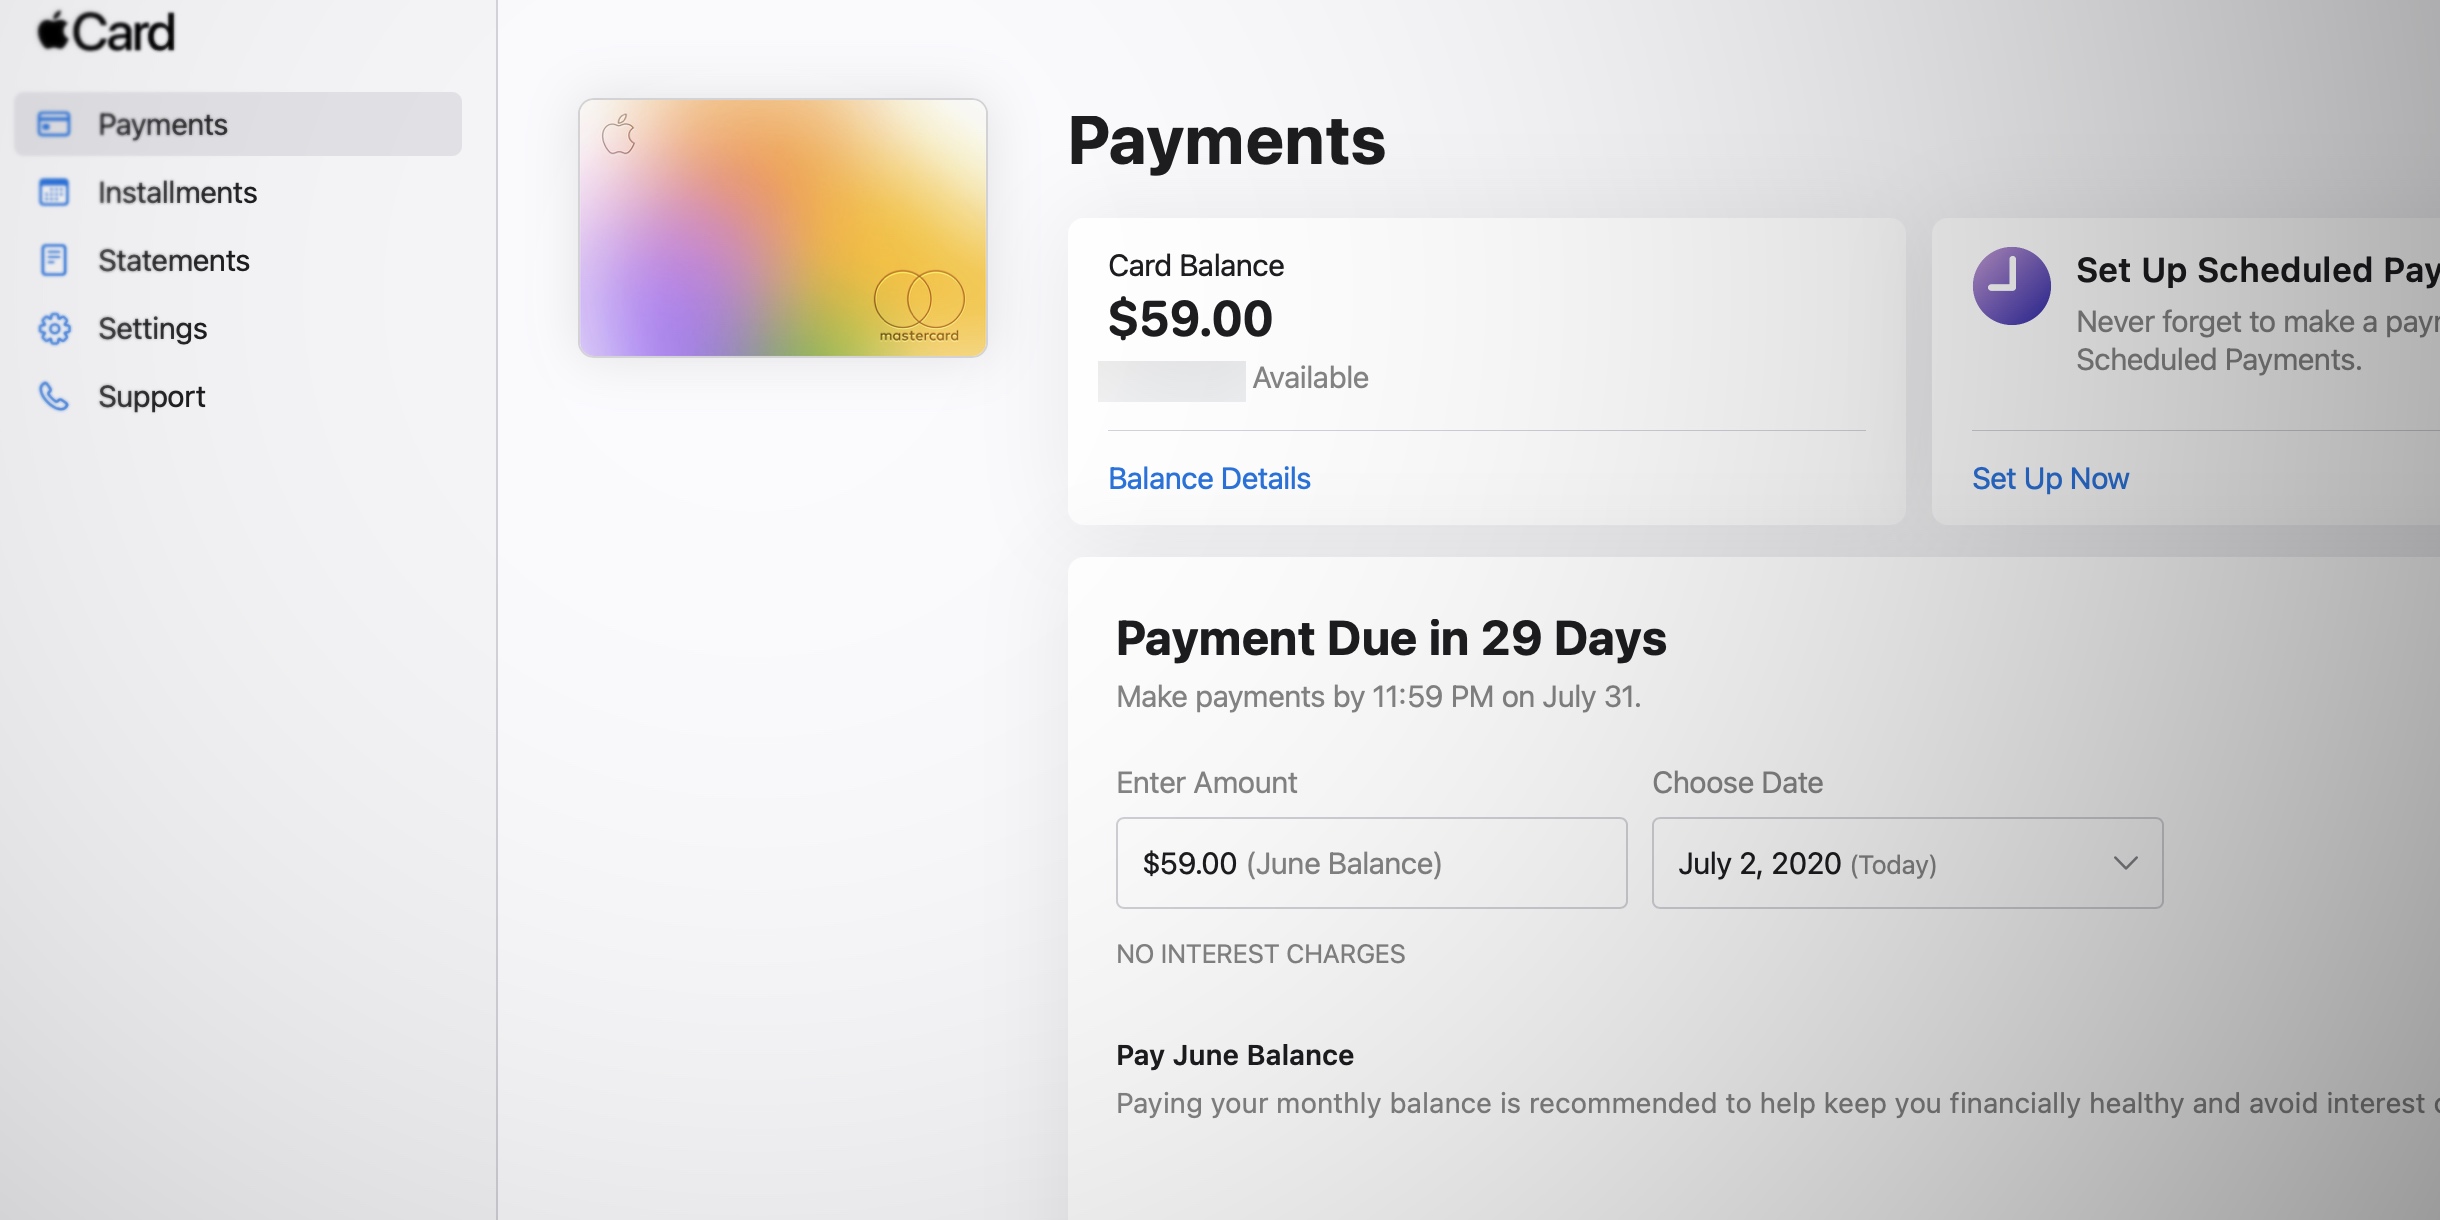Open the Installments menu item

point(177,192)
